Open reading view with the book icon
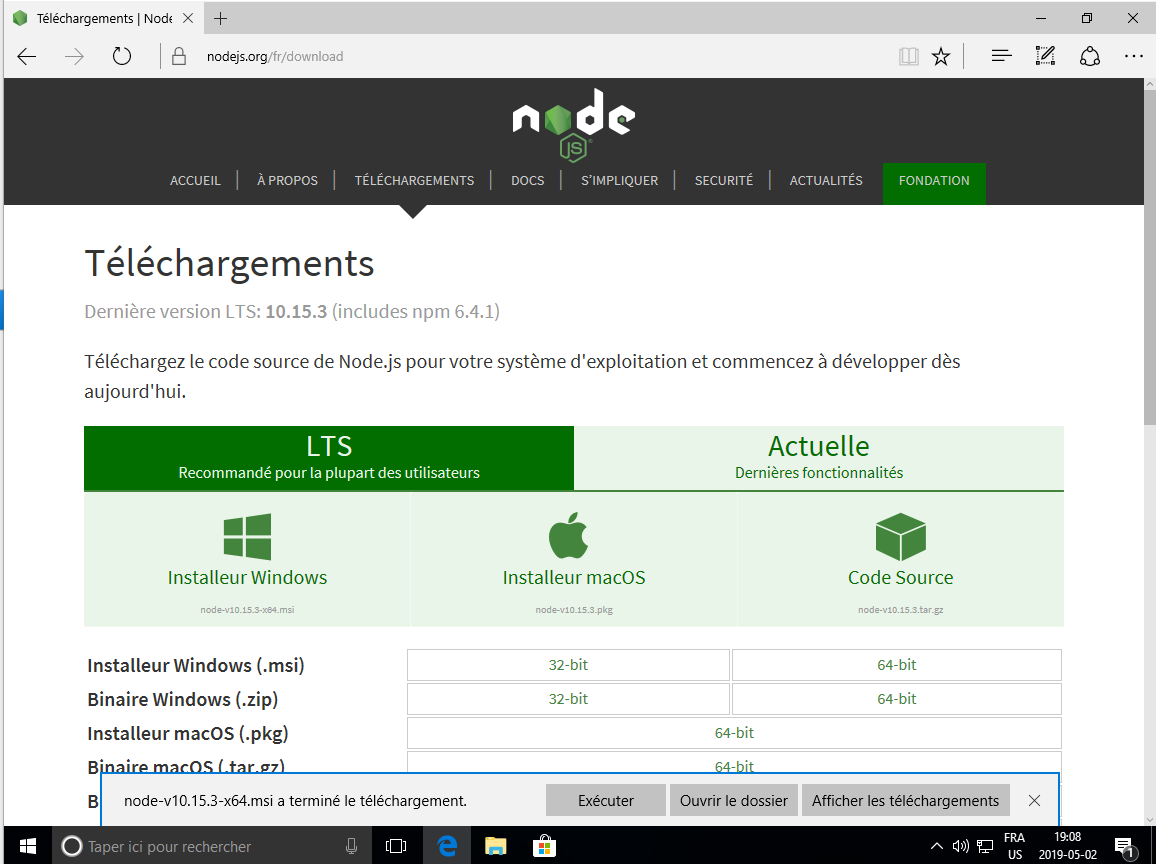 [x=908, y=57]
